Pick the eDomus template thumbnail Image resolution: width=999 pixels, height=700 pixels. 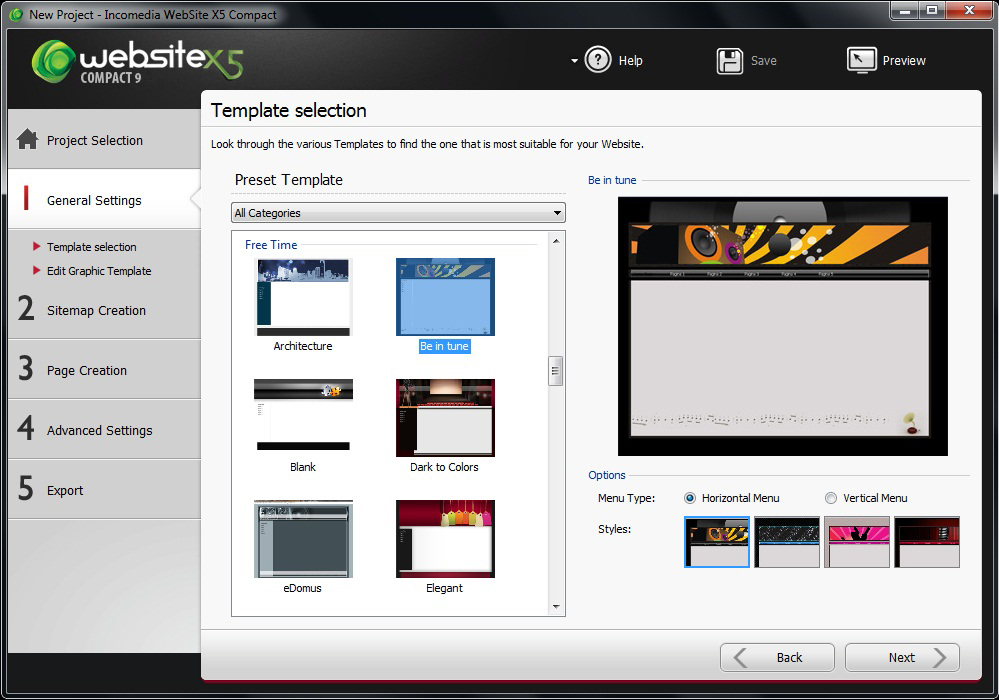(x=303, y=539)
